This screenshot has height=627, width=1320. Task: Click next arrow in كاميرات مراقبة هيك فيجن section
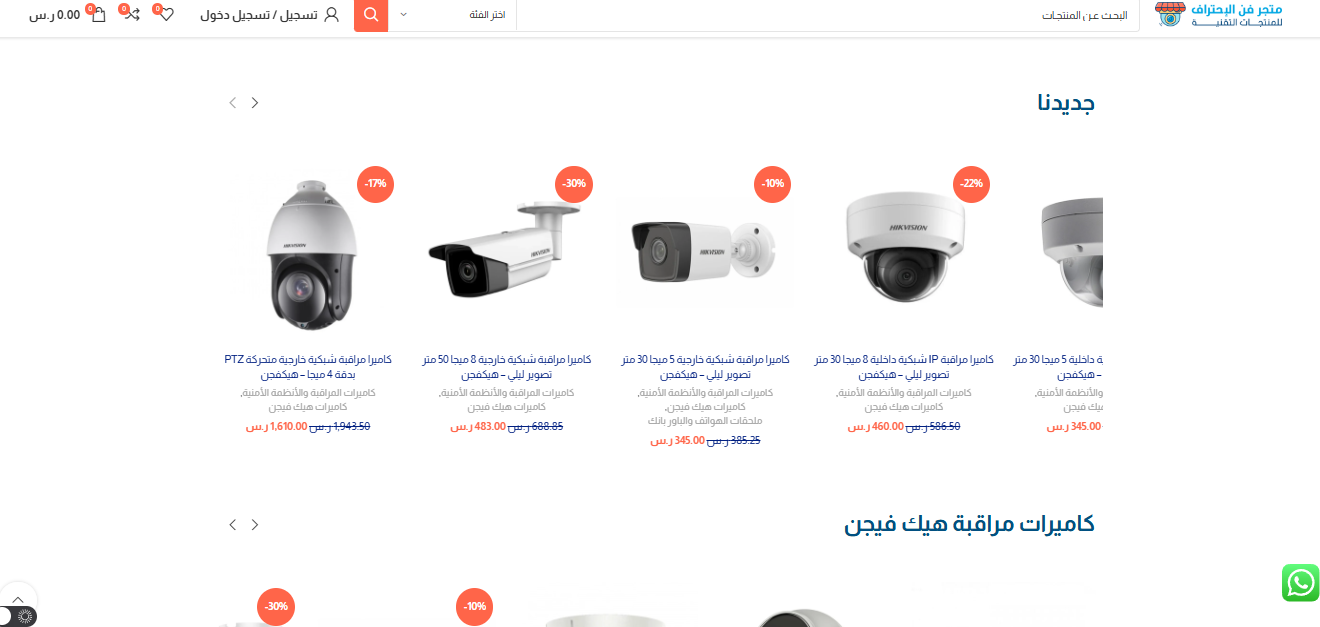[x=255, y=524]
